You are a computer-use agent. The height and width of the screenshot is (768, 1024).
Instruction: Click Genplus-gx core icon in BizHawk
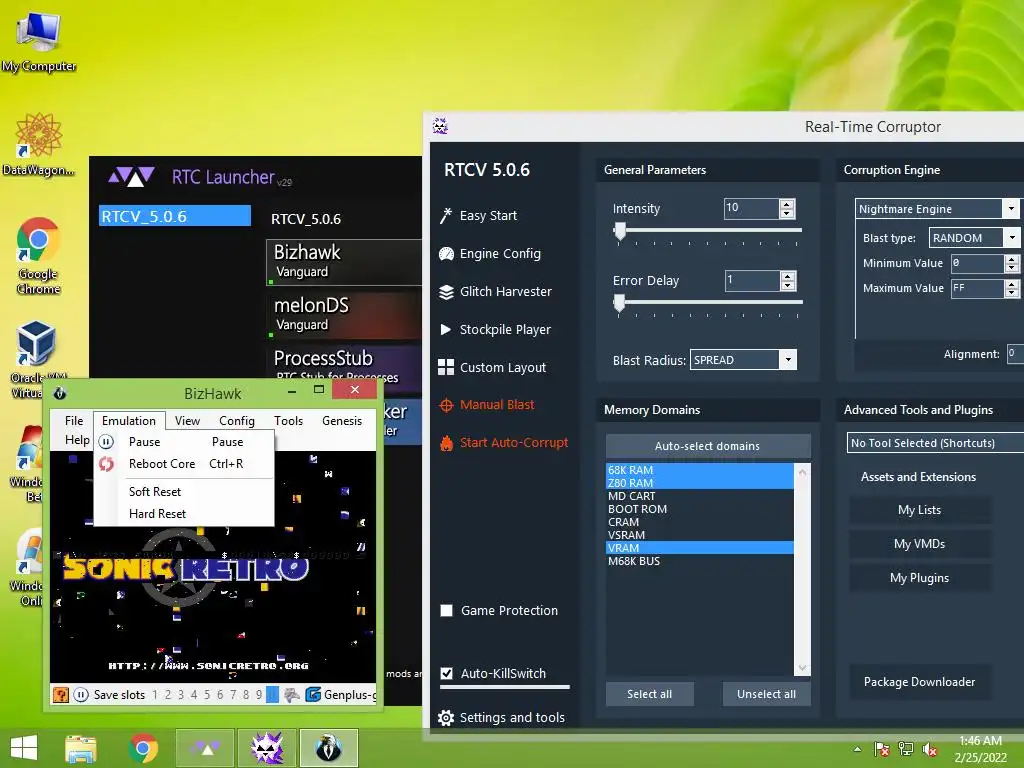click(x=313, y=695)
